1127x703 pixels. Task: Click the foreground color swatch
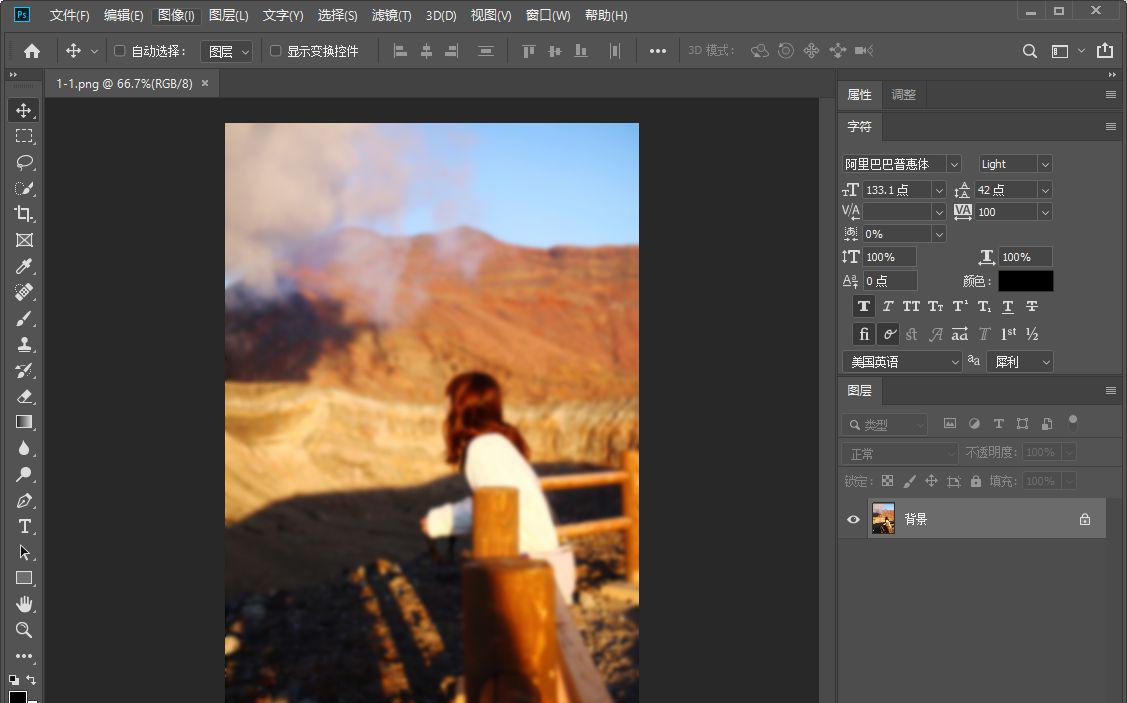tap(17, 697)
